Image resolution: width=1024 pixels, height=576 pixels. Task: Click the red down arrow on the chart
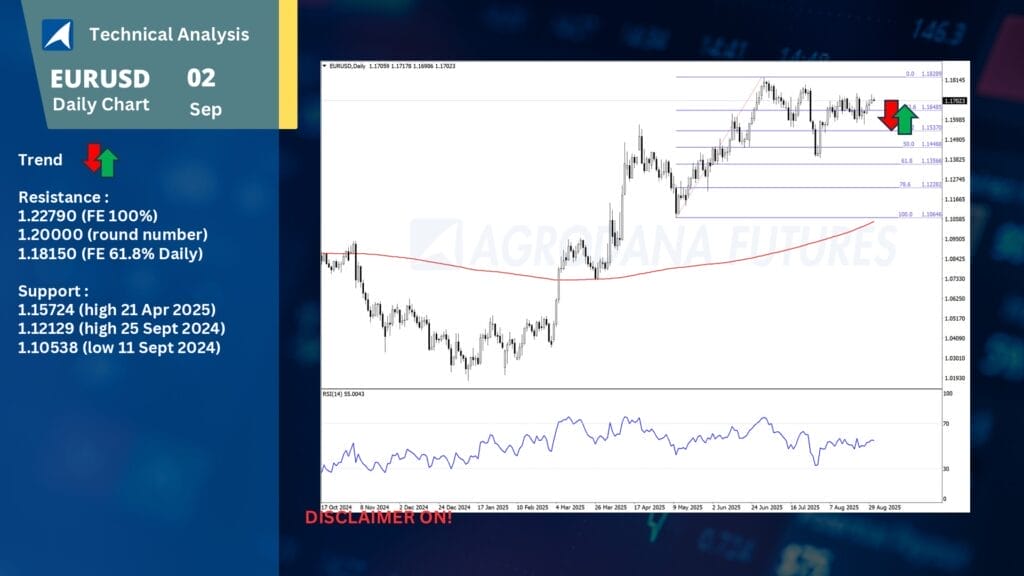click(888, 115)
